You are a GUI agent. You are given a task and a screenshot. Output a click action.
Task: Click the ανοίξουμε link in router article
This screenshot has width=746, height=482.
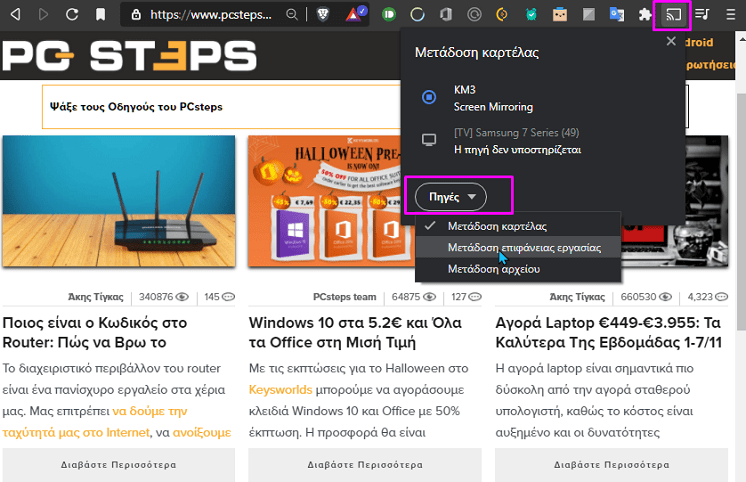pyautogui.click(x=202, y=433)
